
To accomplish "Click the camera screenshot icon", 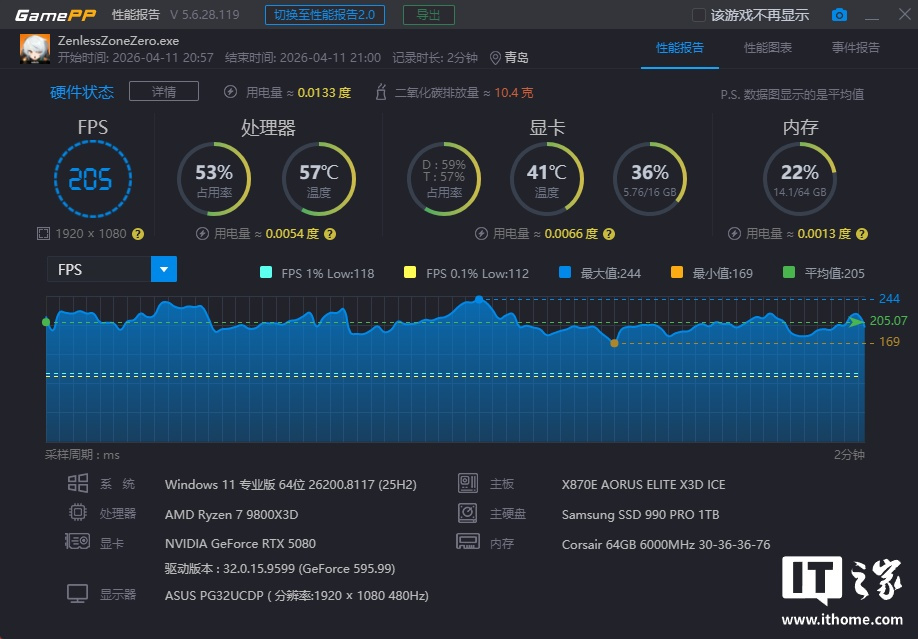I will point(839,15).
